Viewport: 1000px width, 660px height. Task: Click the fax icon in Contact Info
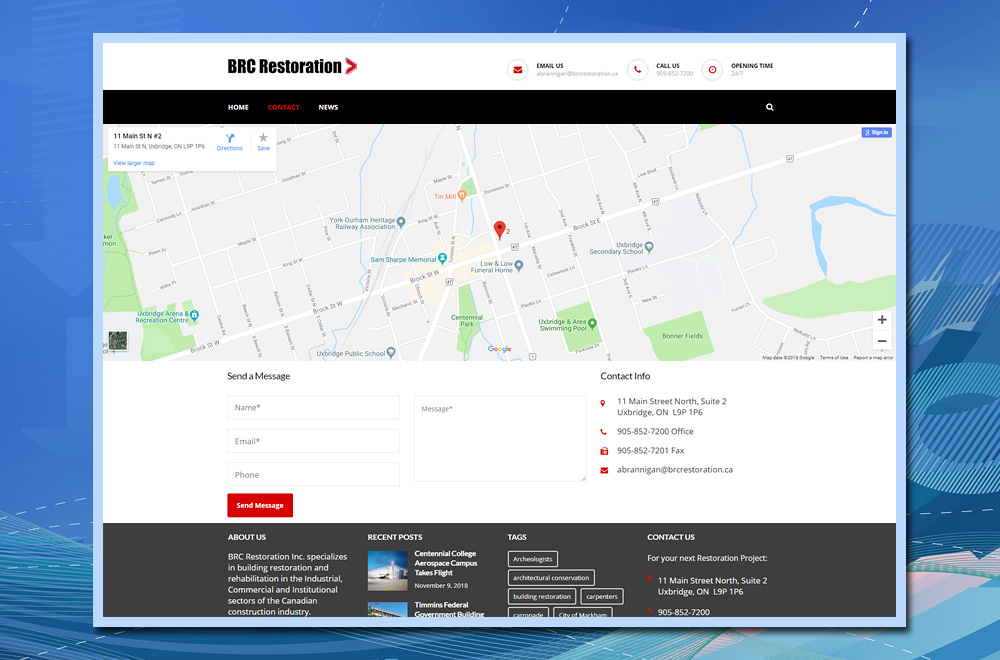point(604,451)
